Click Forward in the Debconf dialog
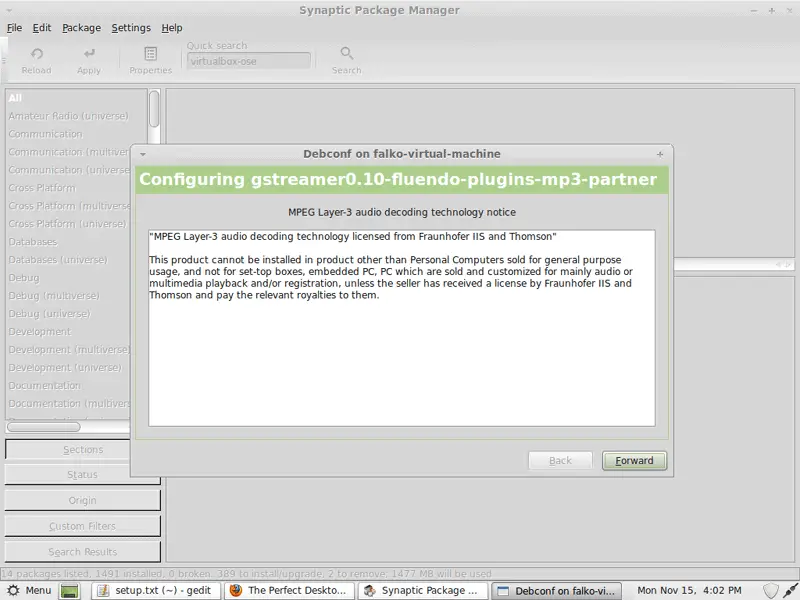The width and height of the screenshot is (800, 600). [x=634, y=461]
